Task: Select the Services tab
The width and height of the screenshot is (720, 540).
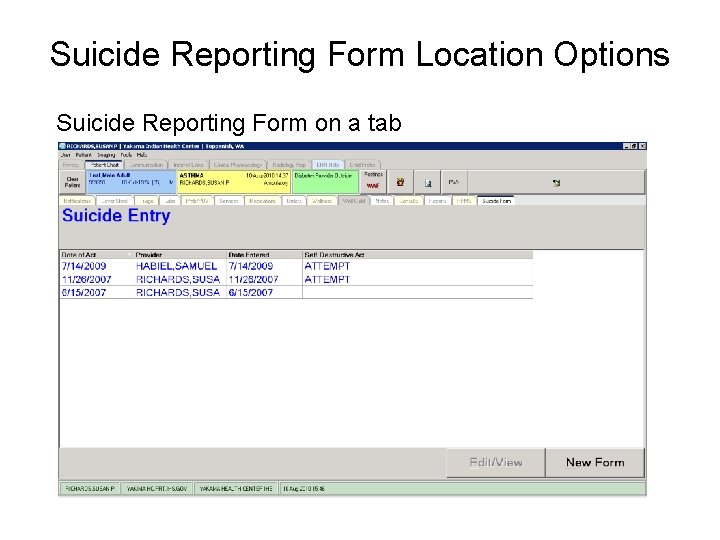Action: (x=228, y=201)
